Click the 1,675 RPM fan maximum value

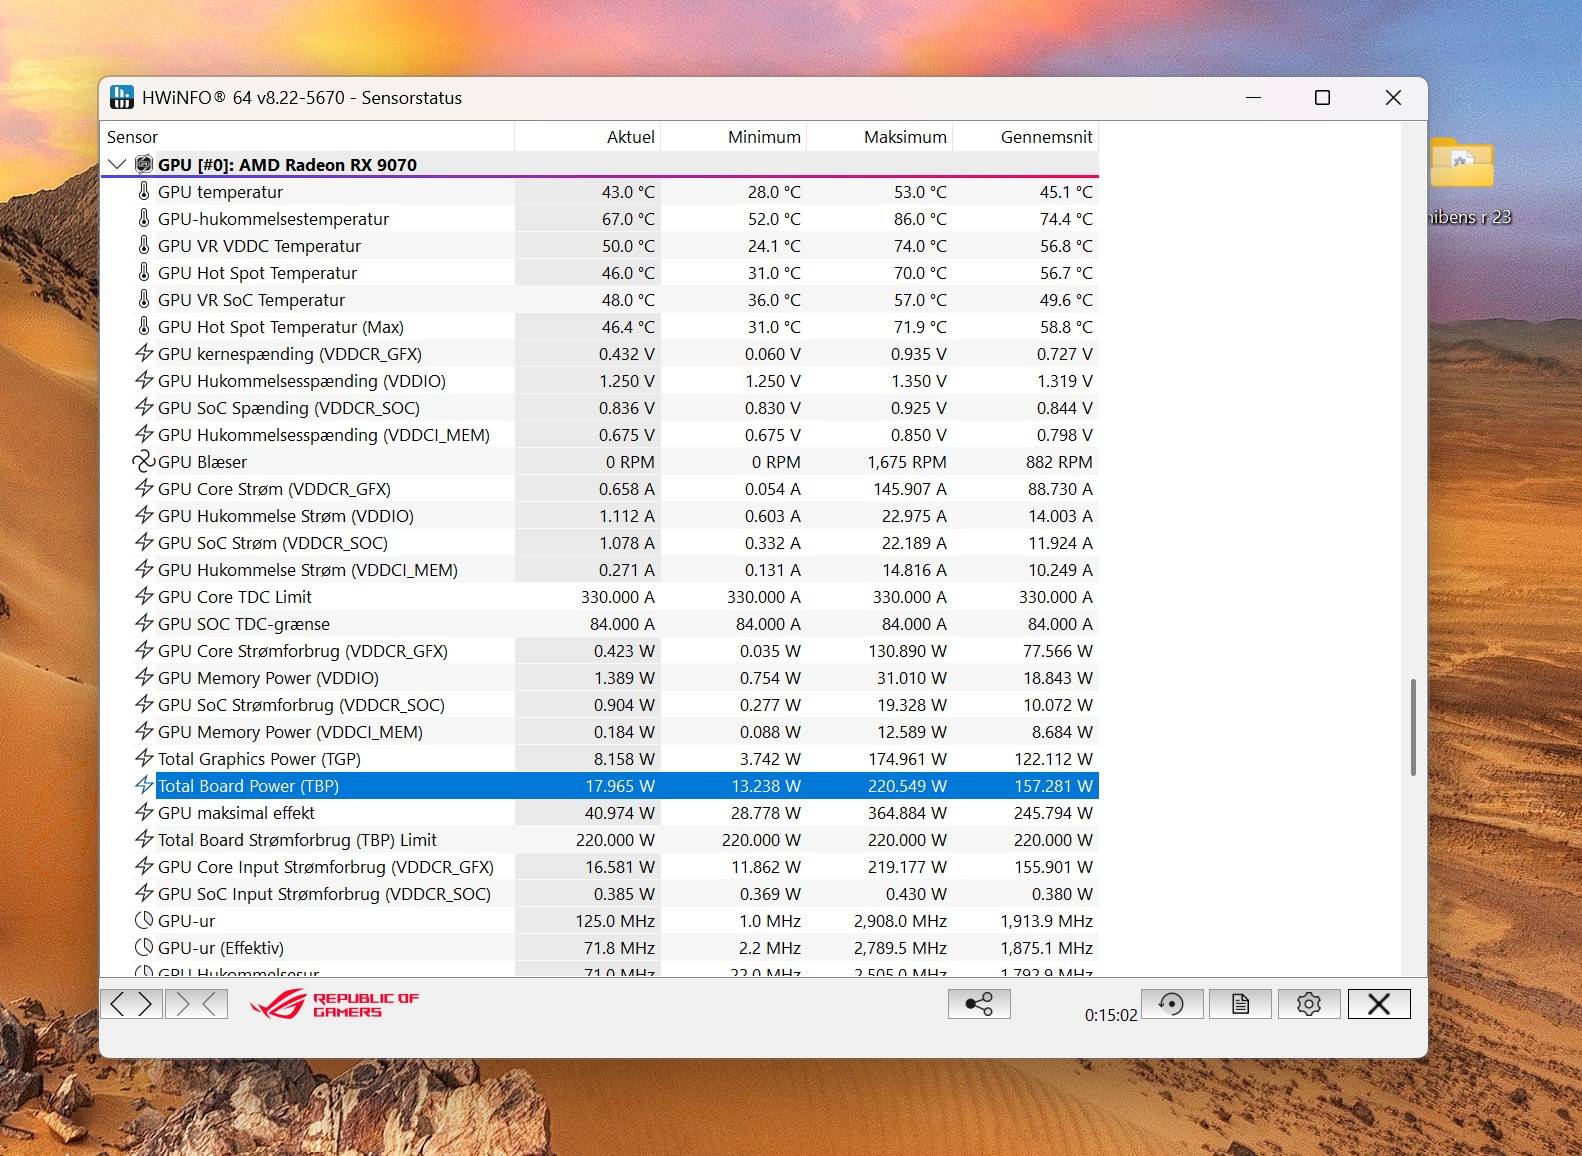coord(907,461)
